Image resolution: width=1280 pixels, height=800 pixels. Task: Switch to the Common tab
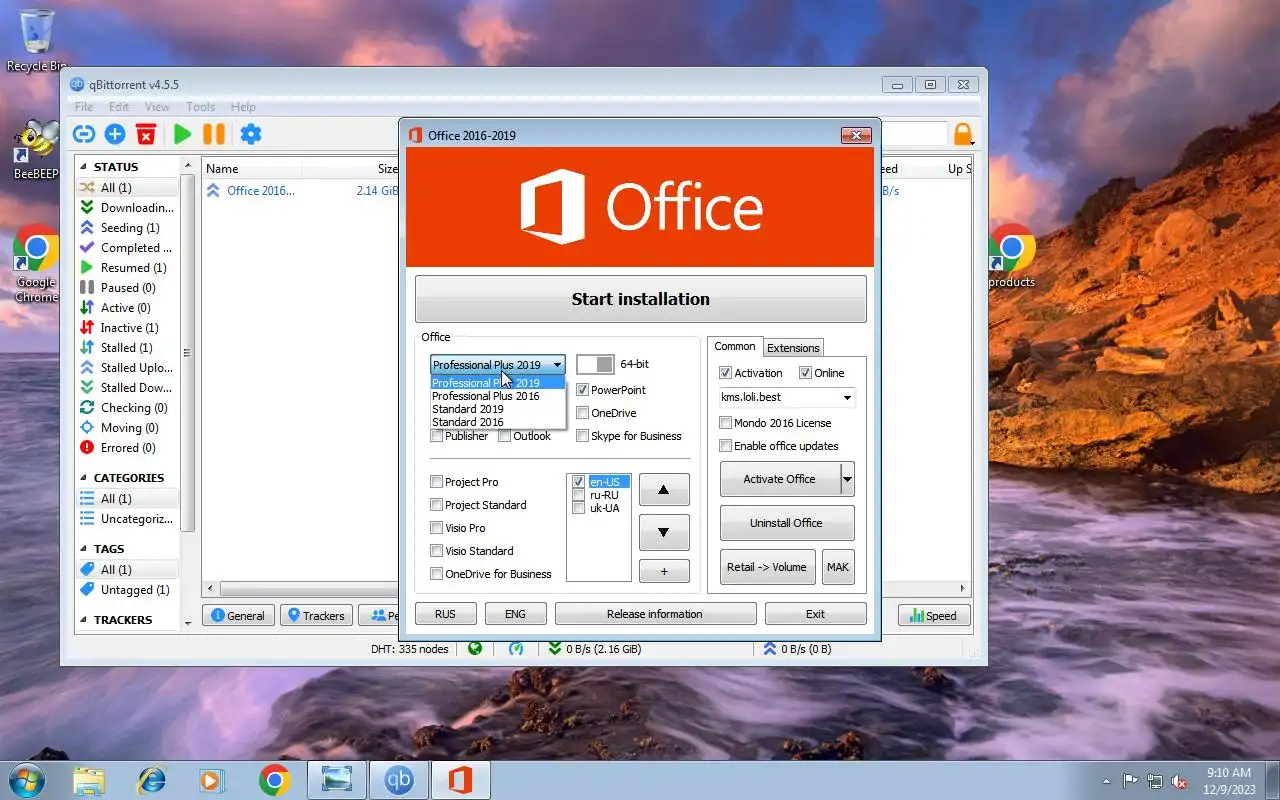735,346
